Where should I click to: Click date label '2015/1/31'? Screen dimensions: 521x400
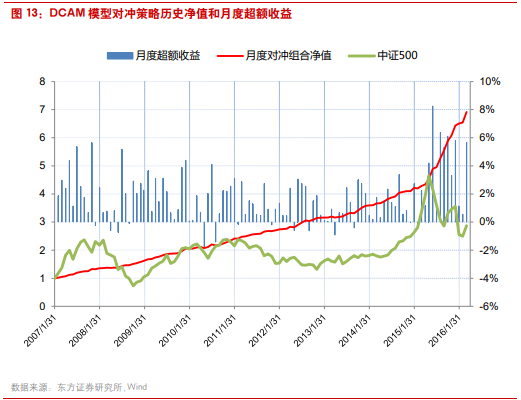(401, 330)
